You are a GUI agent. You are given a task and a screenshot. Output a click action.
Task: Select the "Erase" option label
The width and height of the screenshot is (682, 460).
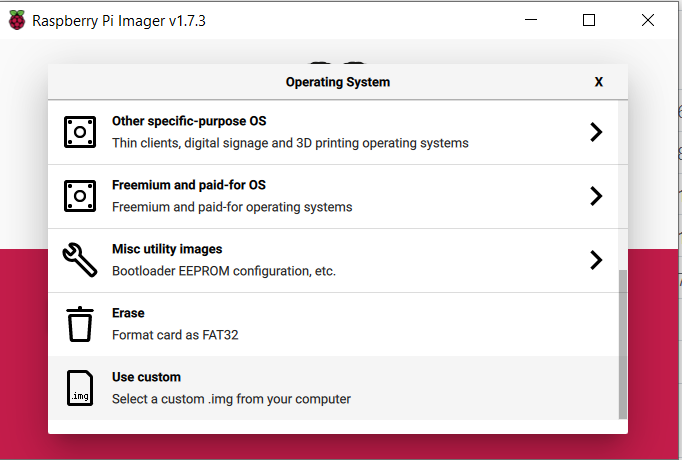tap(128, 313)
